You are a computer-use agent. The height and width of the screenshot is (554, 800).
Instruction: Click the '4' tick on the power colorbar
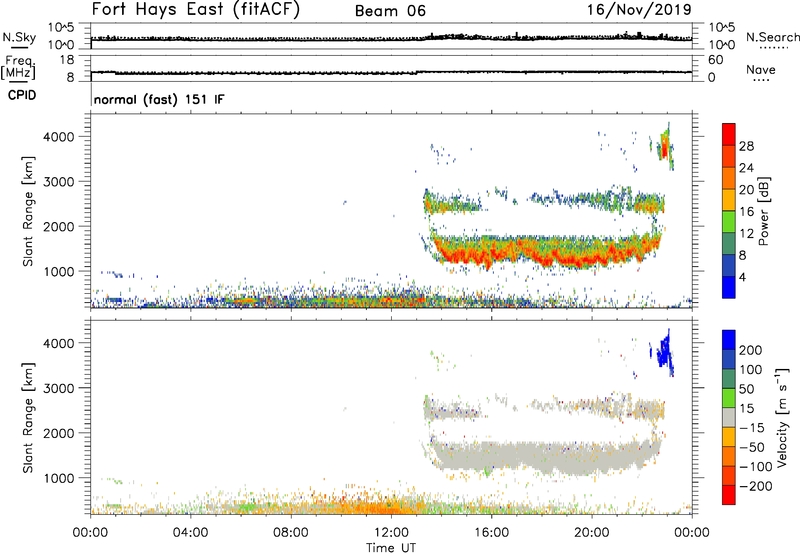tap(742, 277)
